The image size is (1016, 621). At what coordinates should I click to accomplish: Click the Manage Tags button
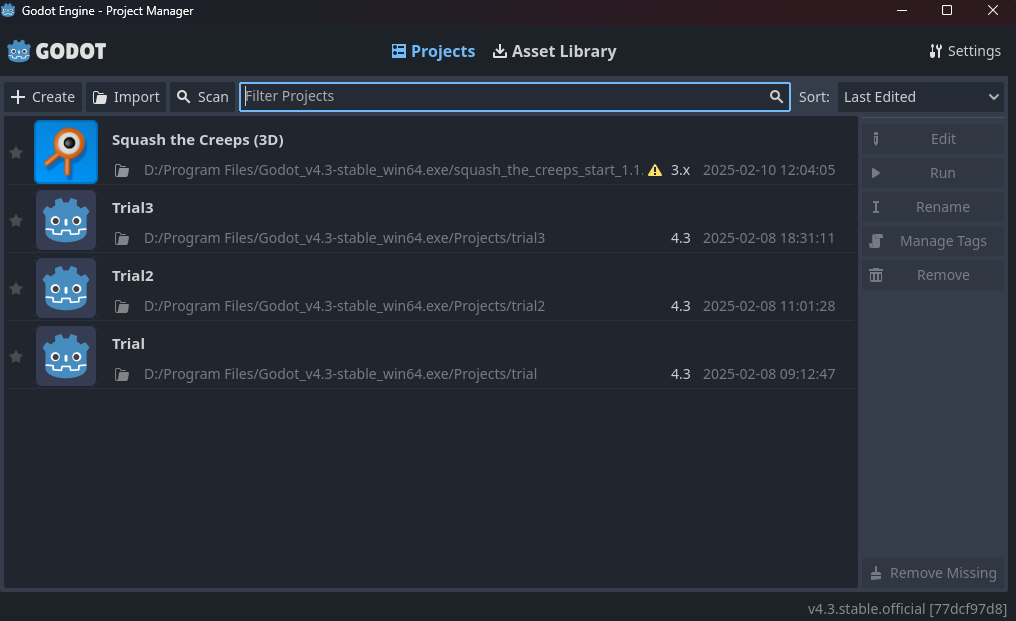pos(933,241)
